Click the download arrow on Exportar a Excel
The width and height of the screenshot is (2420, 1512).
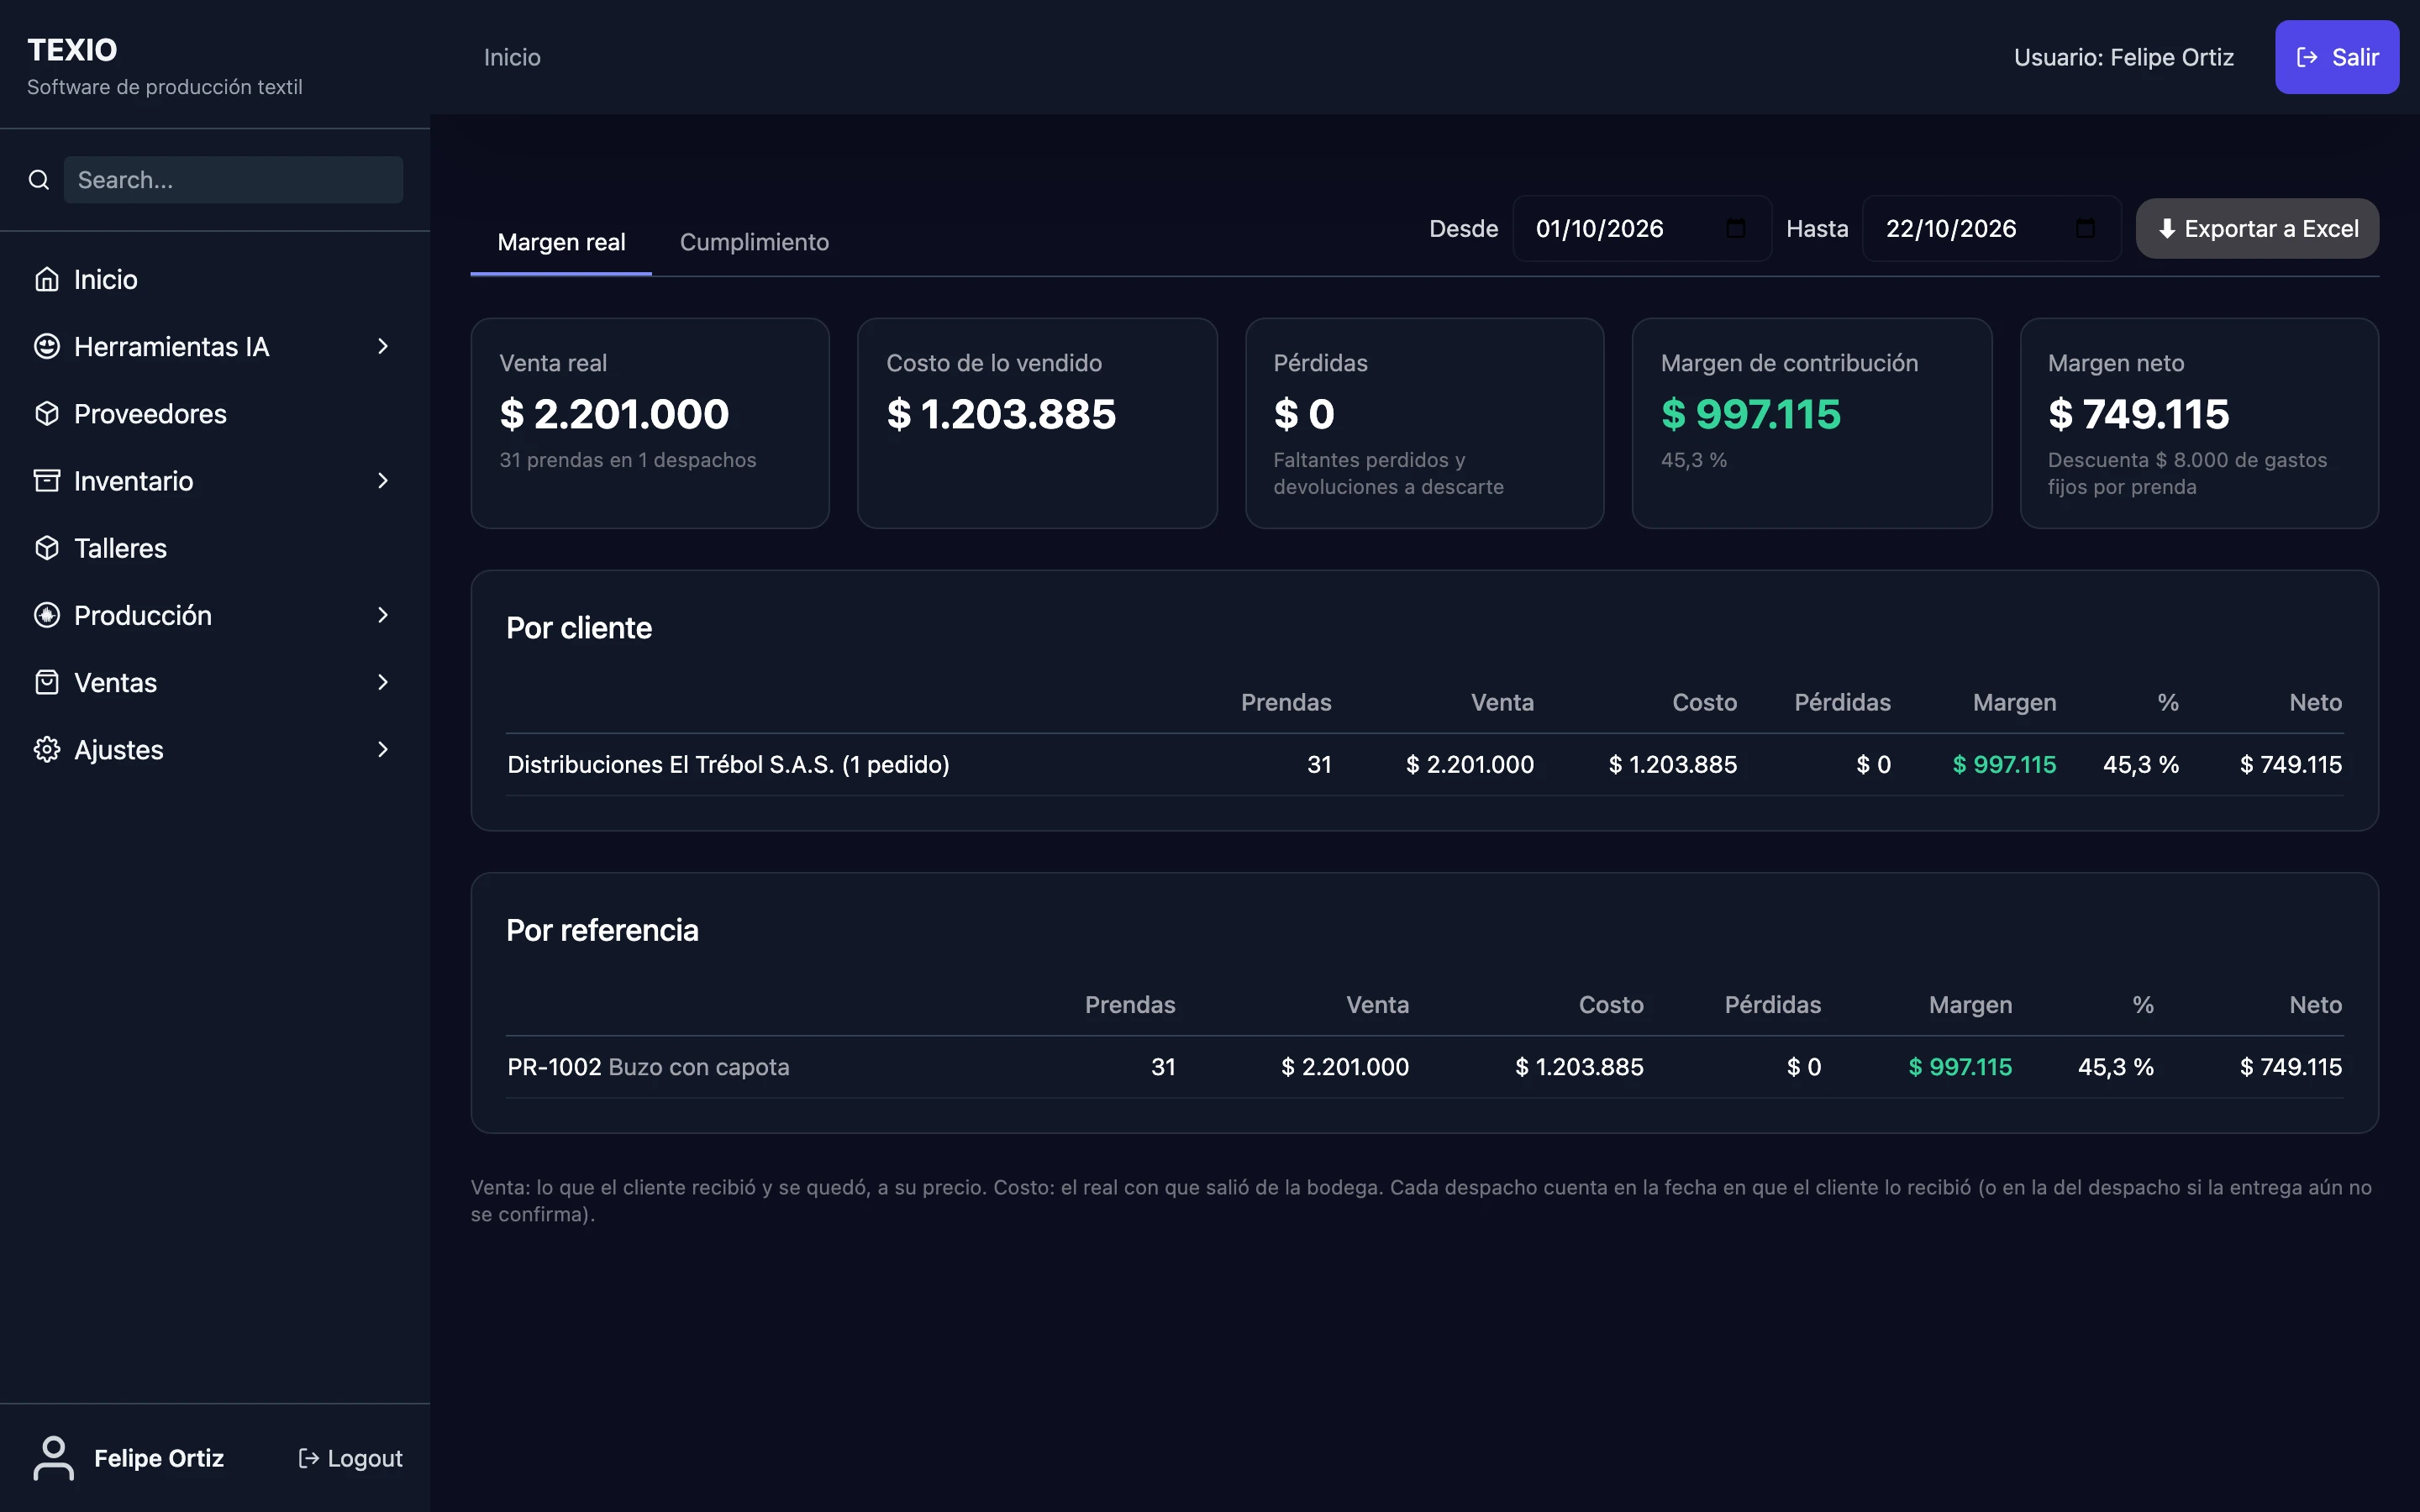(x=2167, y=229)
